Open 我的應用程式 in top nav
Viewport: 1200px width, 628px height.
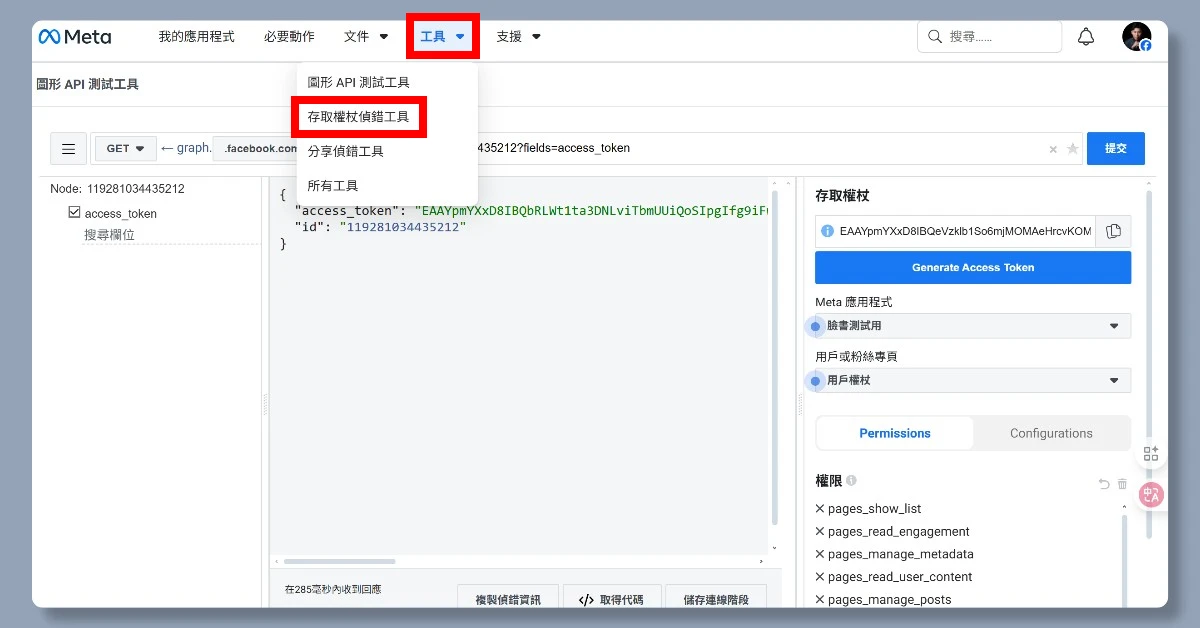[x=196, y=37]
